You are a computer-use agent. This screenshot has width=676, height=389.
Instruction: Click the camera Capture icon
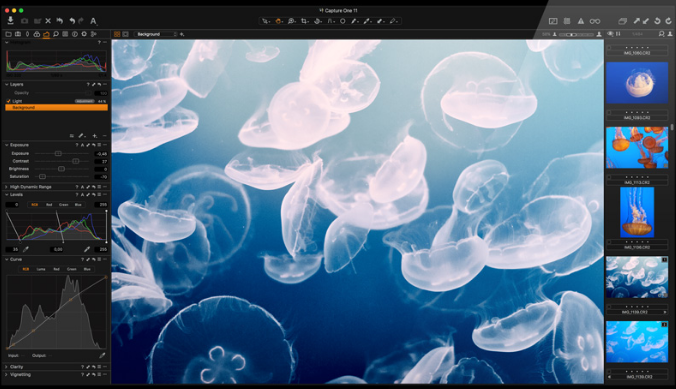25,21
